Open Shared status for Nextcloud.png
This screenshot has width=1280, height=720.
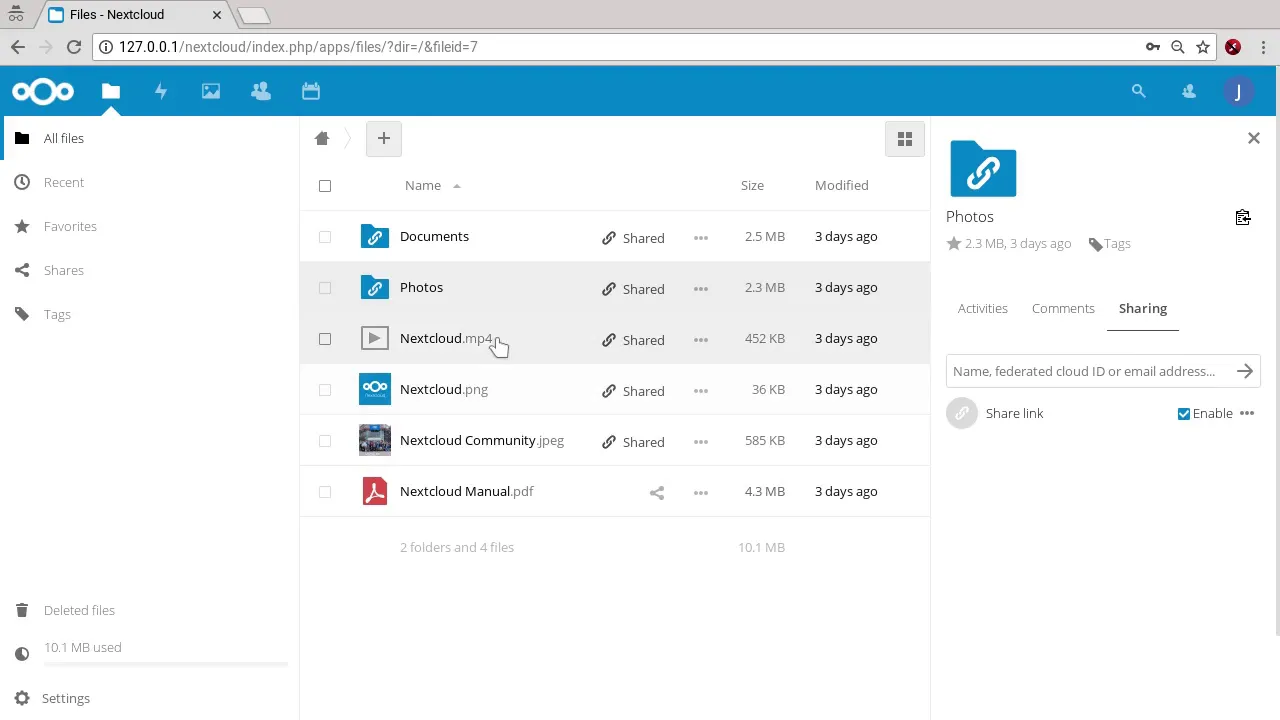[633, 391]
